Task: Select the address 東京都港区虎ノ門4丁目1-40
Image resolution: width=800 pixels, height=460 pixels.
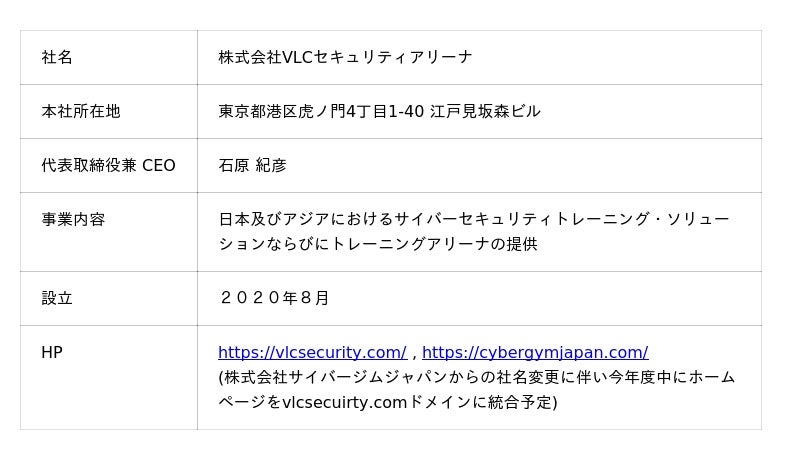Action: pyautogui.click(x=321, y=111)
